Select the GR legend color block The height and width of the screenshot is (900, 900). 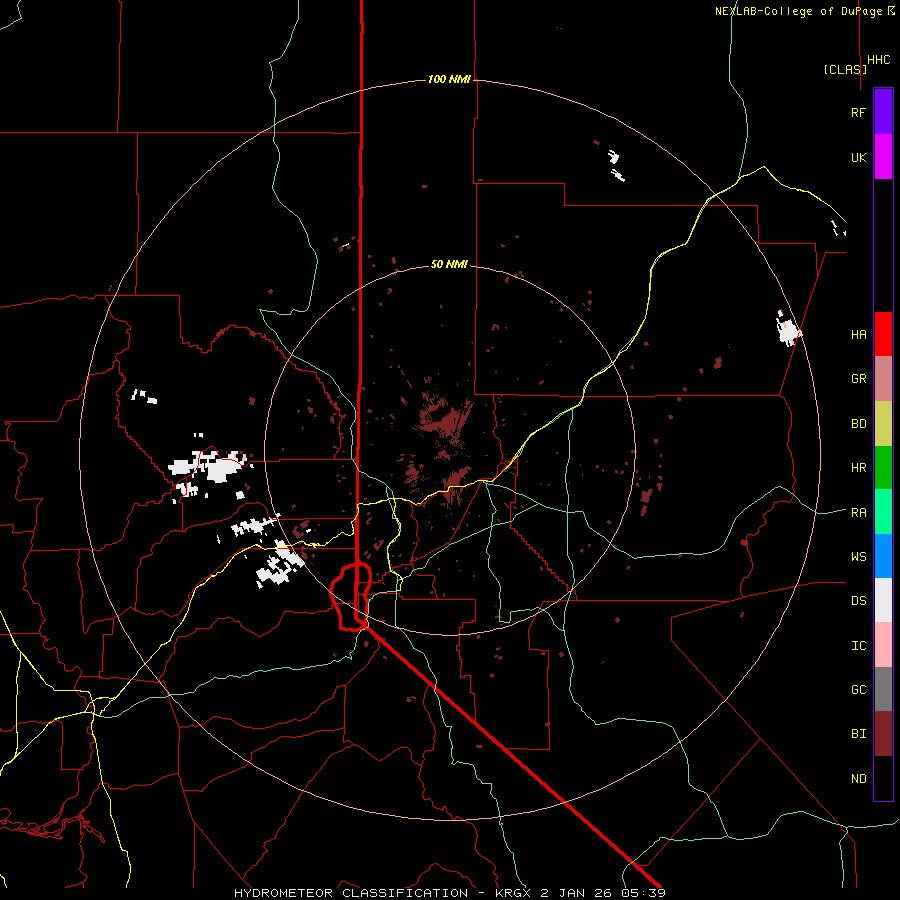click(883, 379)
